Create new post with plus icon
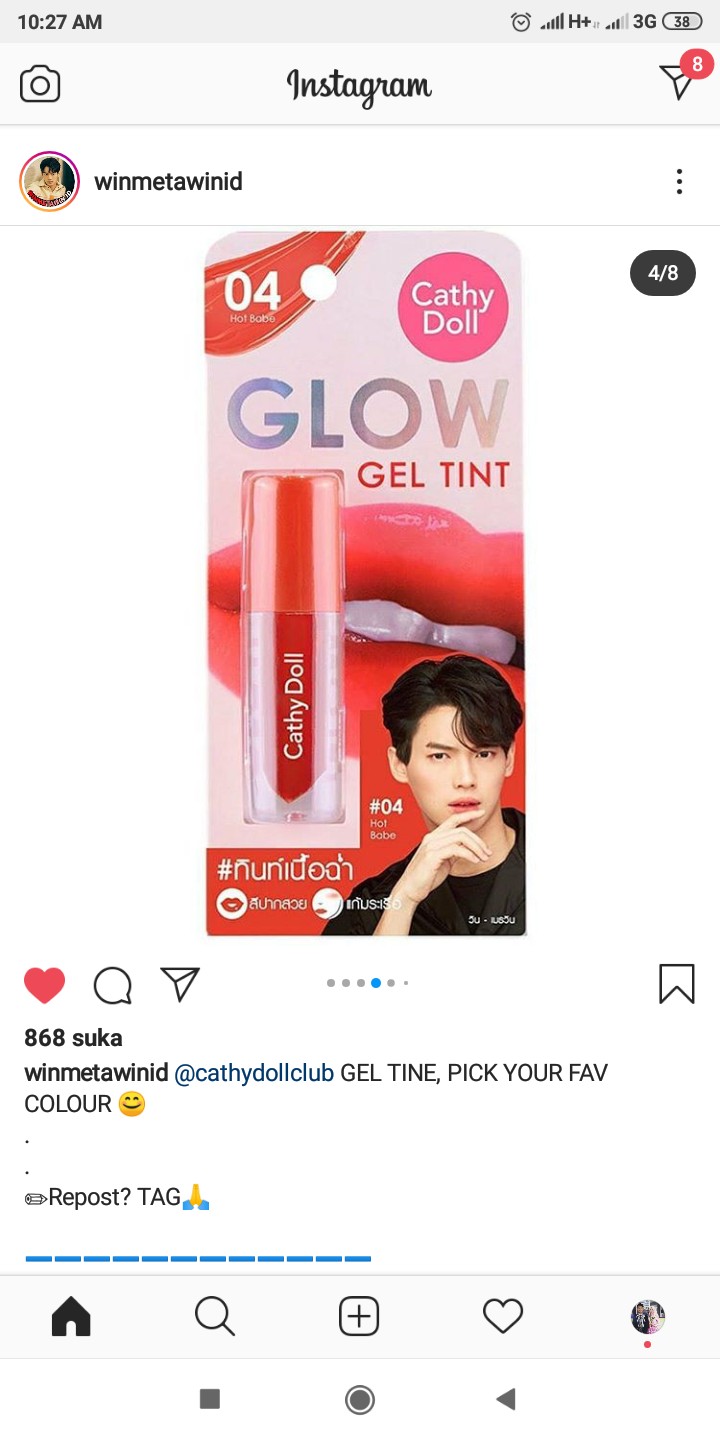Screen dimensions: 720x1440 [359, 1317]
